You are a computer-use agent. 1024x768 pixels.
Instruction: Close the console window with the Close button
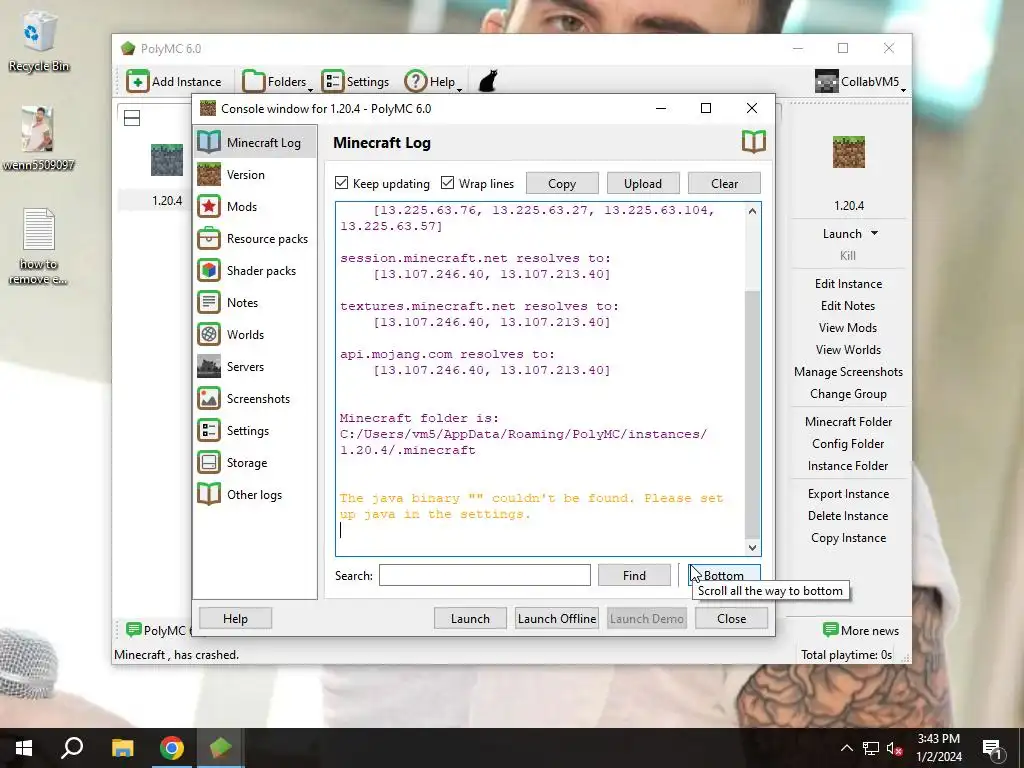point(731,618)
